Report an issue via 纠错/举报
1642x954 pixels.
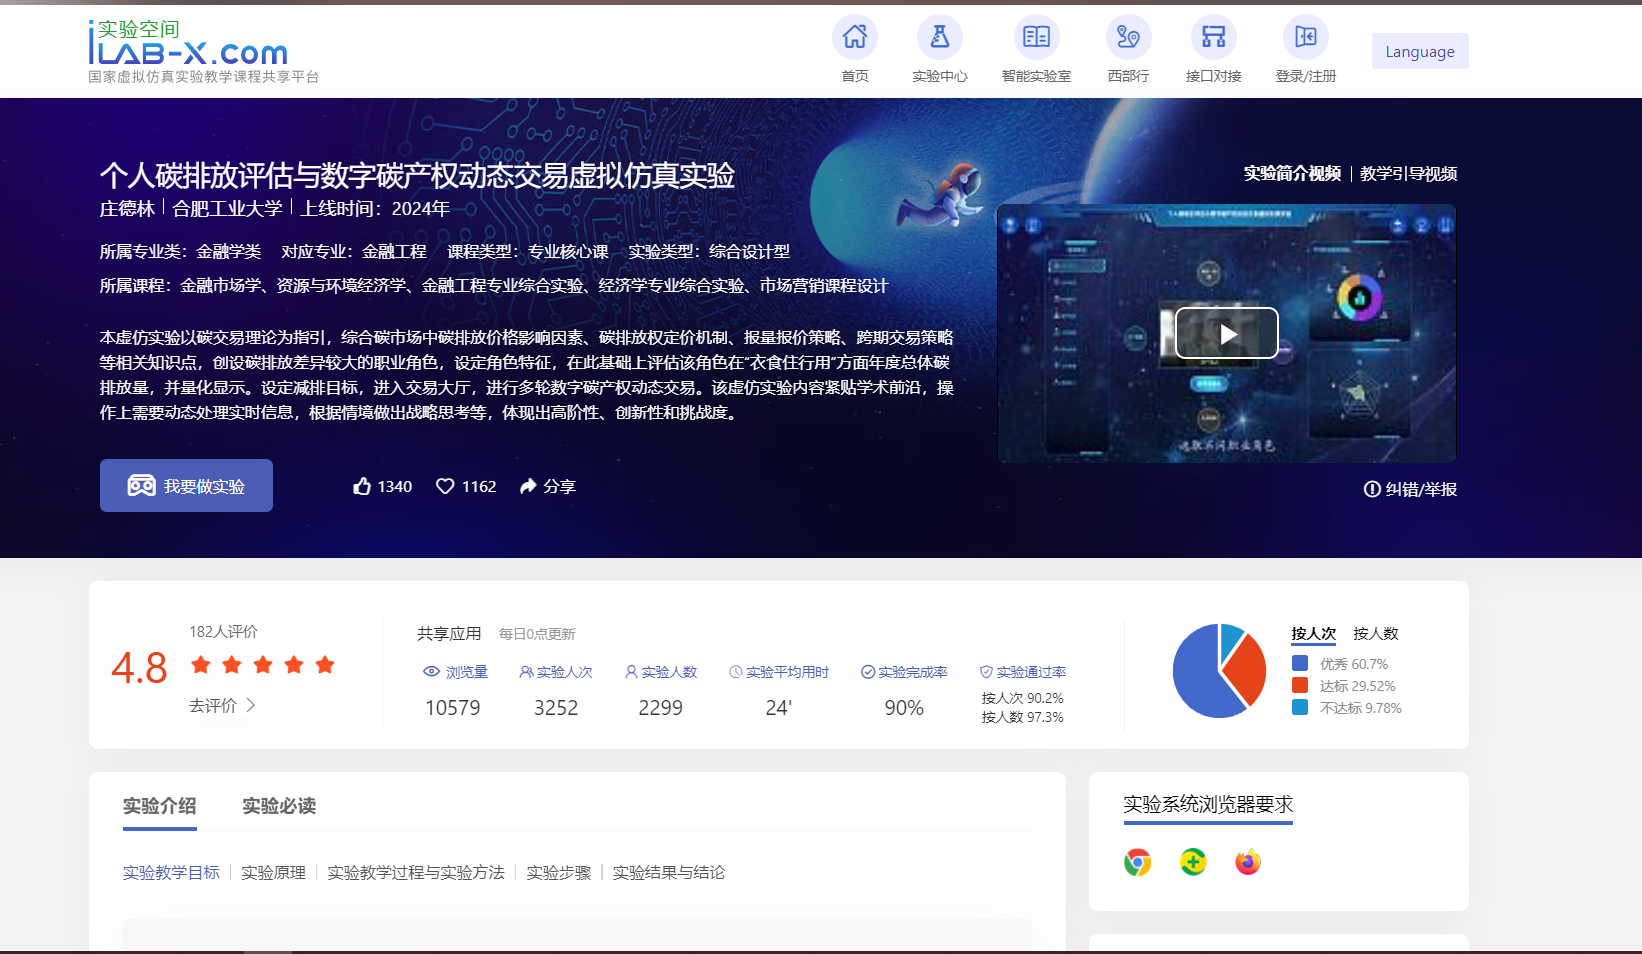pyautogui.click(x=1410, y=489)
